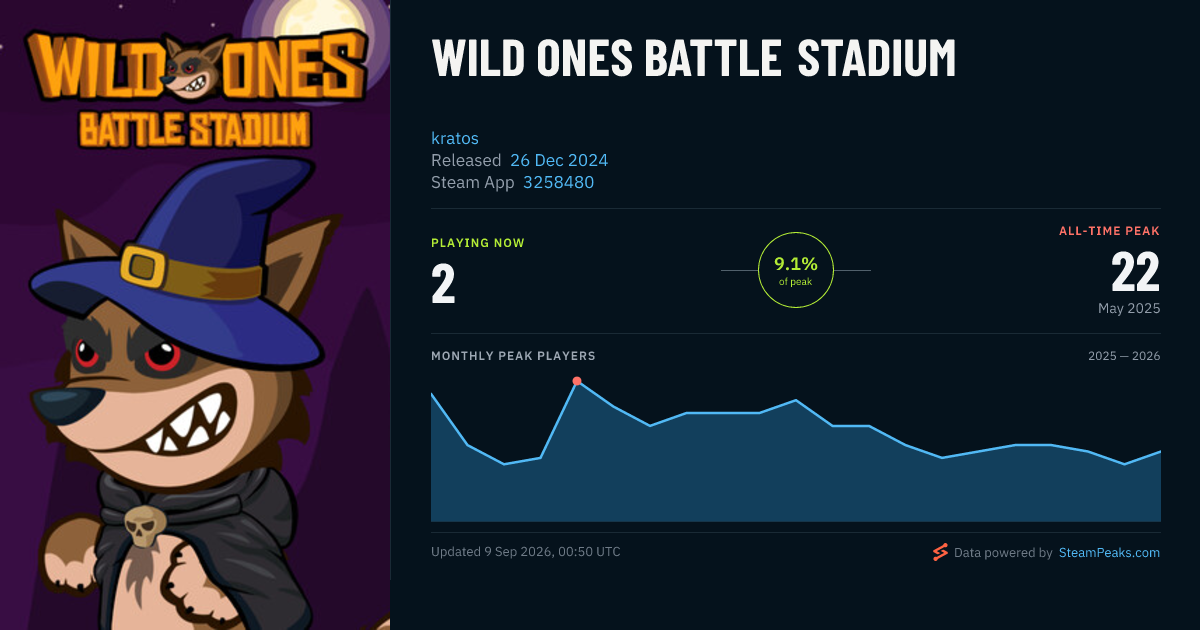Screen dimensions: 1200x630
Task: Click the Wild Ones Battle Stadium title heading
Action: coord(693,59)
